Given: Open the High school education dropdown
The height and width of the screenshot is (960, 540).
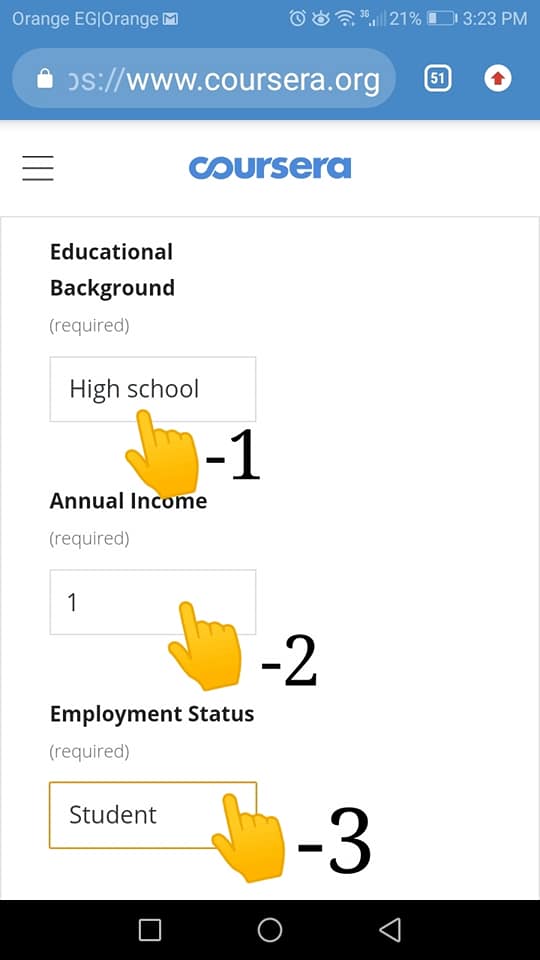Looking at the screenshot, I should (152, 389).
